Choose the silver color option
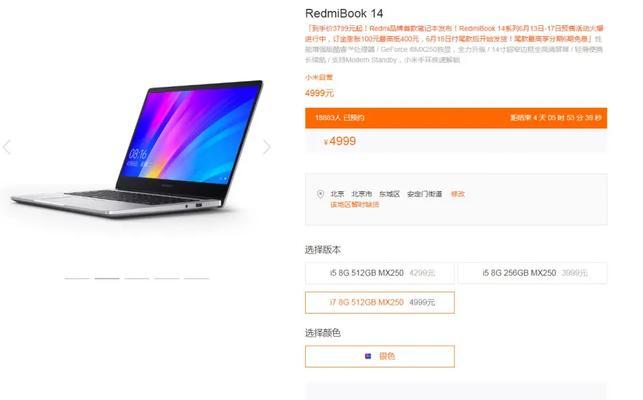This screenshot has height=400, width=643. [380, 356]
